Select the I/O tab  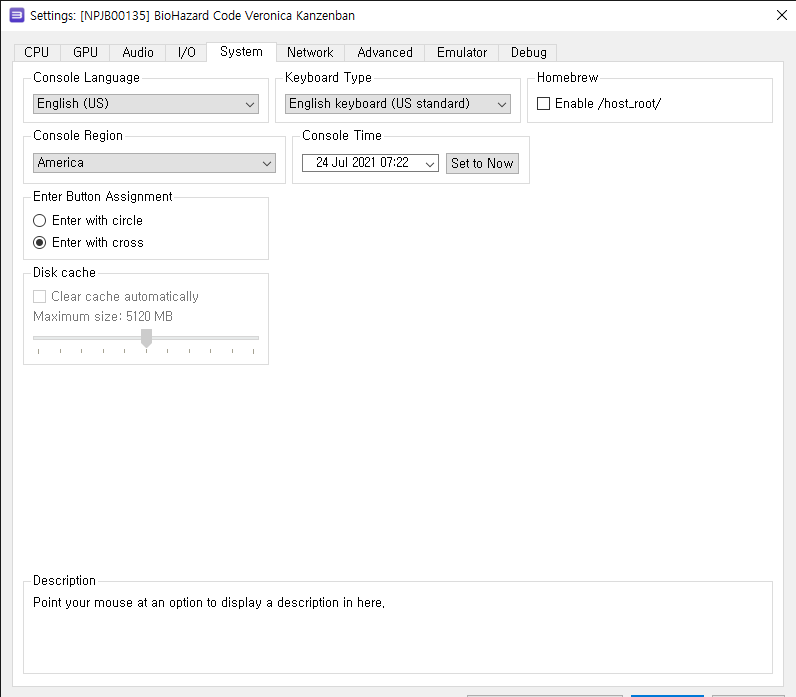tap(186, 52)
